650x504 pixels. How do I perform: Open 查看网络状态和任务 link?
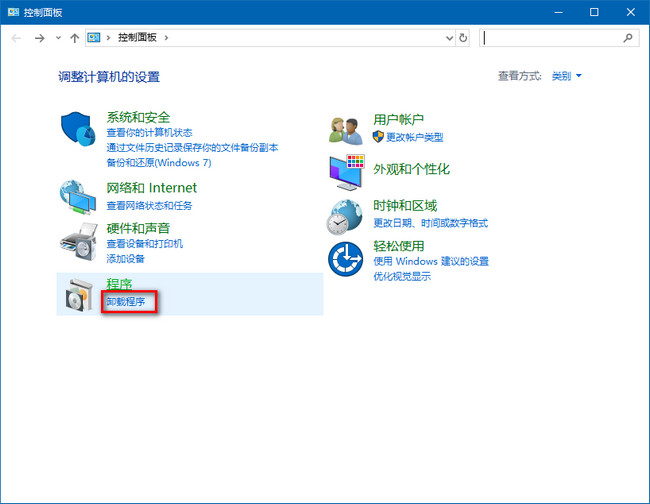(149, 206)
